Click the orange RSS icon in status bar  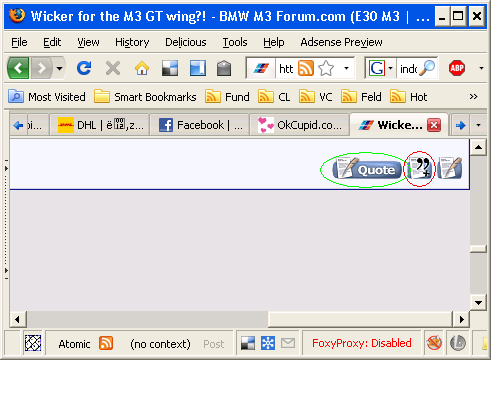(106, 343)
